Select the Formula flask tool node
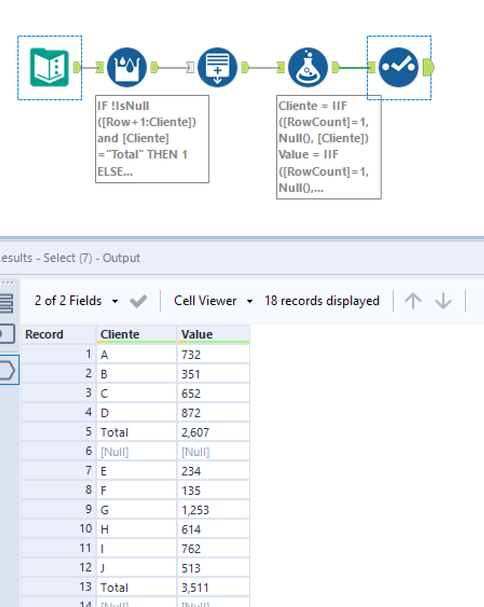This screenshot has width=484, height=607. [x=308, y=67]
